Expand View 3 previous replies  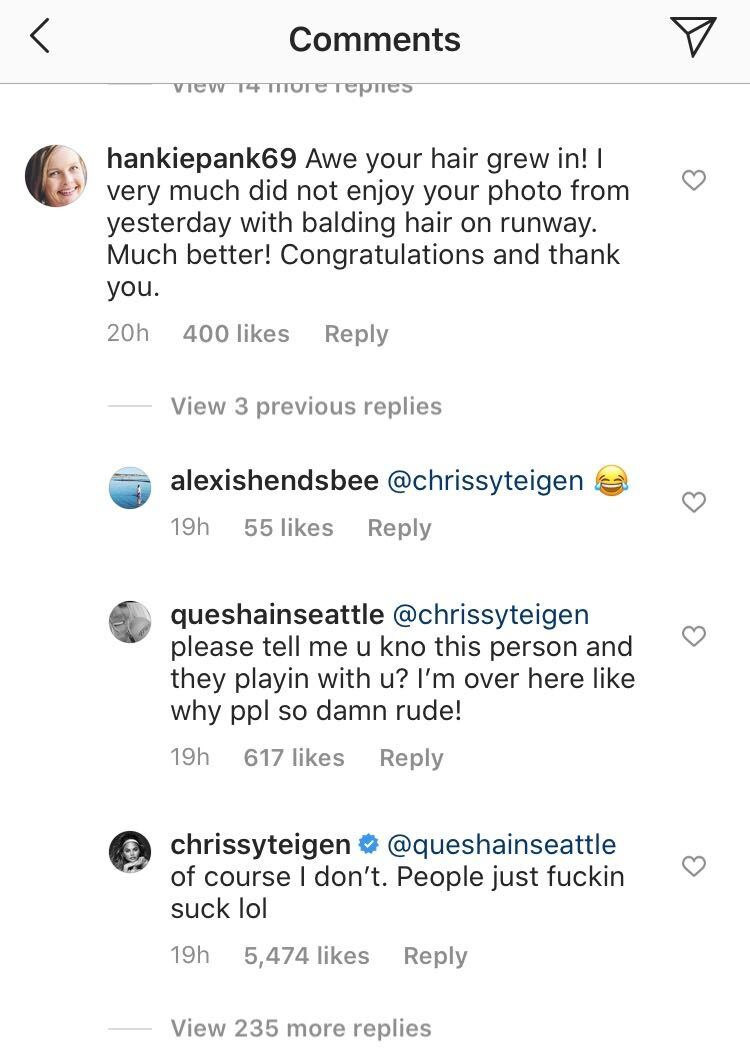(x=306, y=406)
